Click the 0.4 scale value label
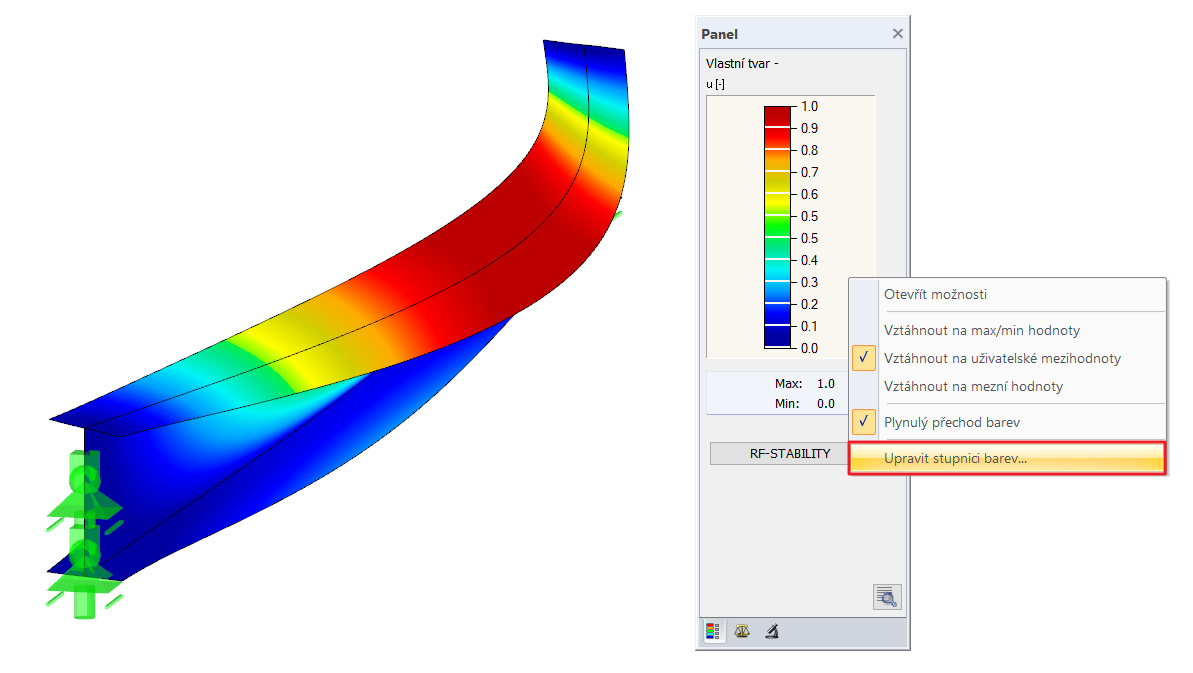Viewport: 1193px width, 673px height. (810, 261)
